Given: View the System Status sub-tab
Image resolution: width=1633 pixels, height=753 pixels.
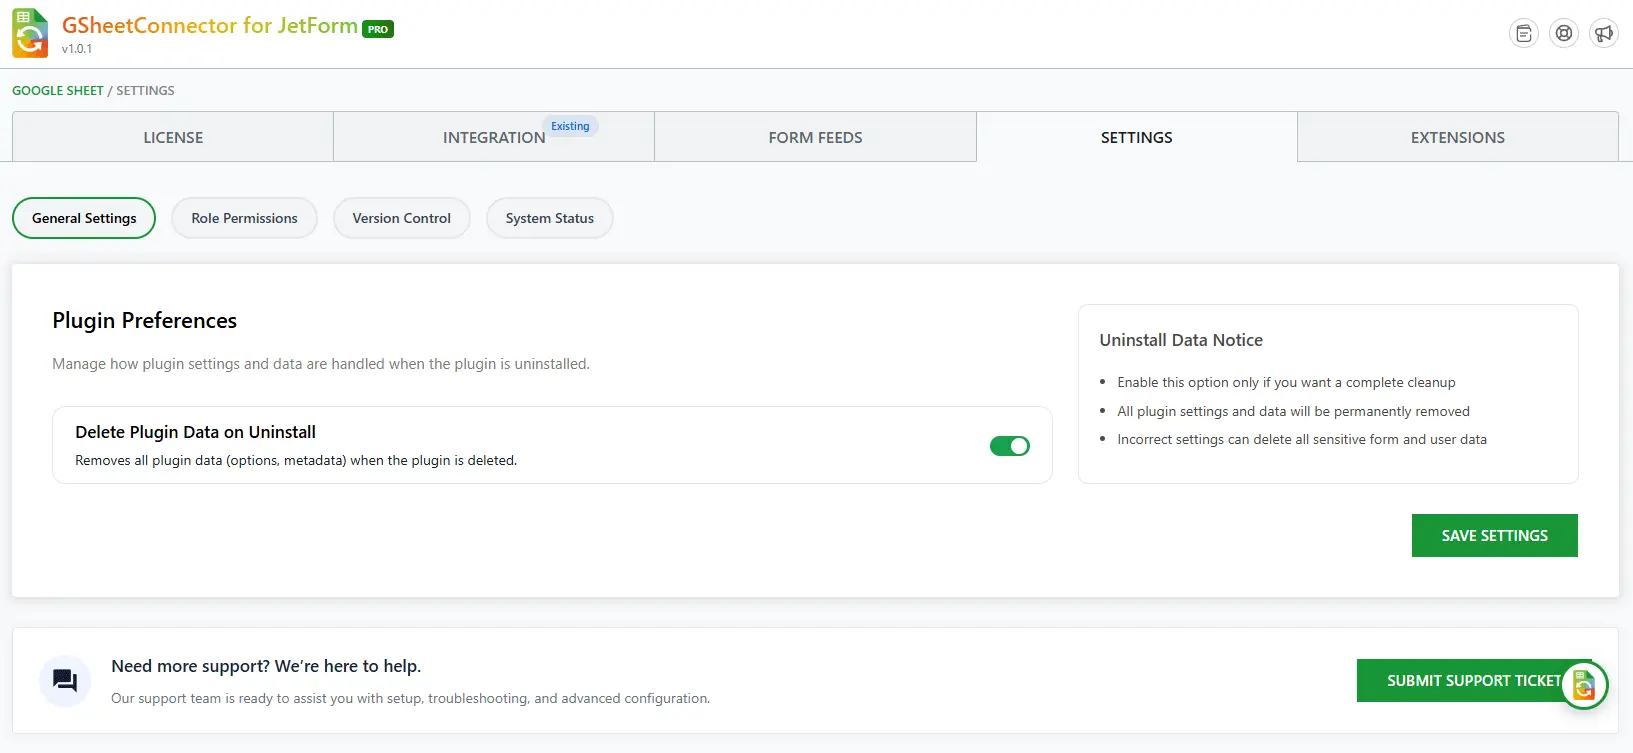Looking at the screenshot, I should [x=550, y=218].
